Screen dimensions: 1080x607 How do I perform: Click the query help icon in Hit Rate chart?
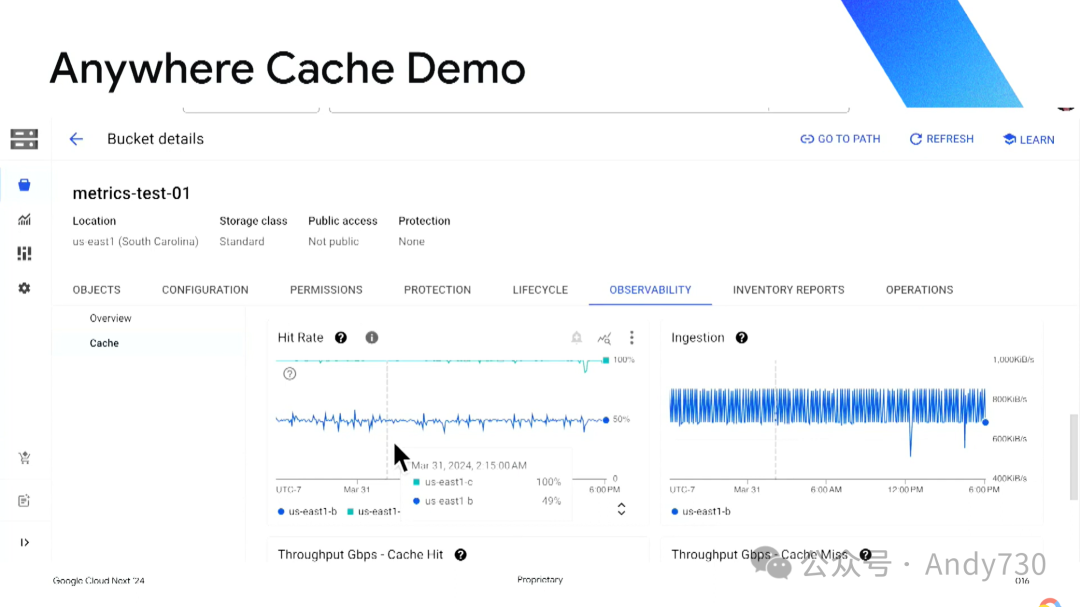click(290, 374)
